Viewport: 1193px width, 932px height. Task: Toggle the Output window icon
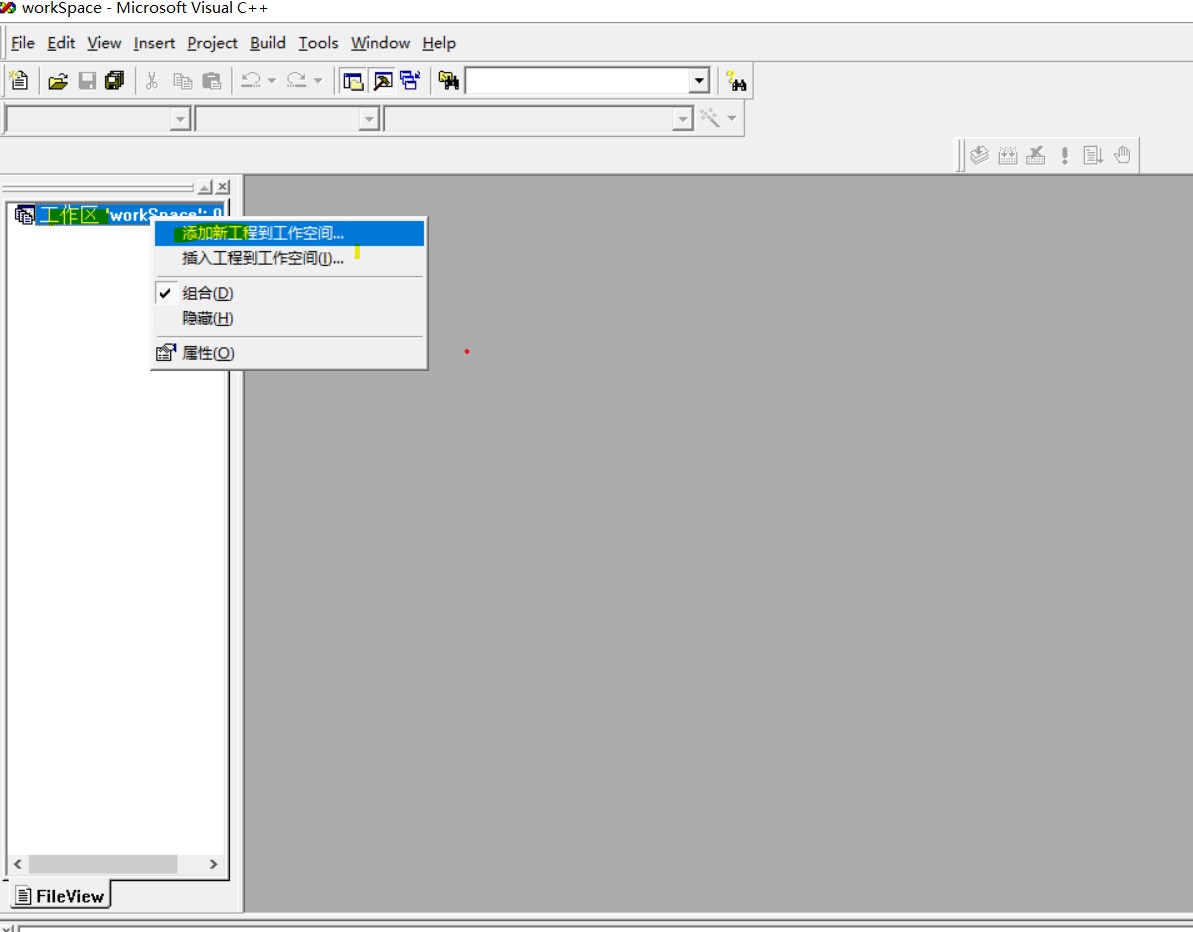(383, 81)
